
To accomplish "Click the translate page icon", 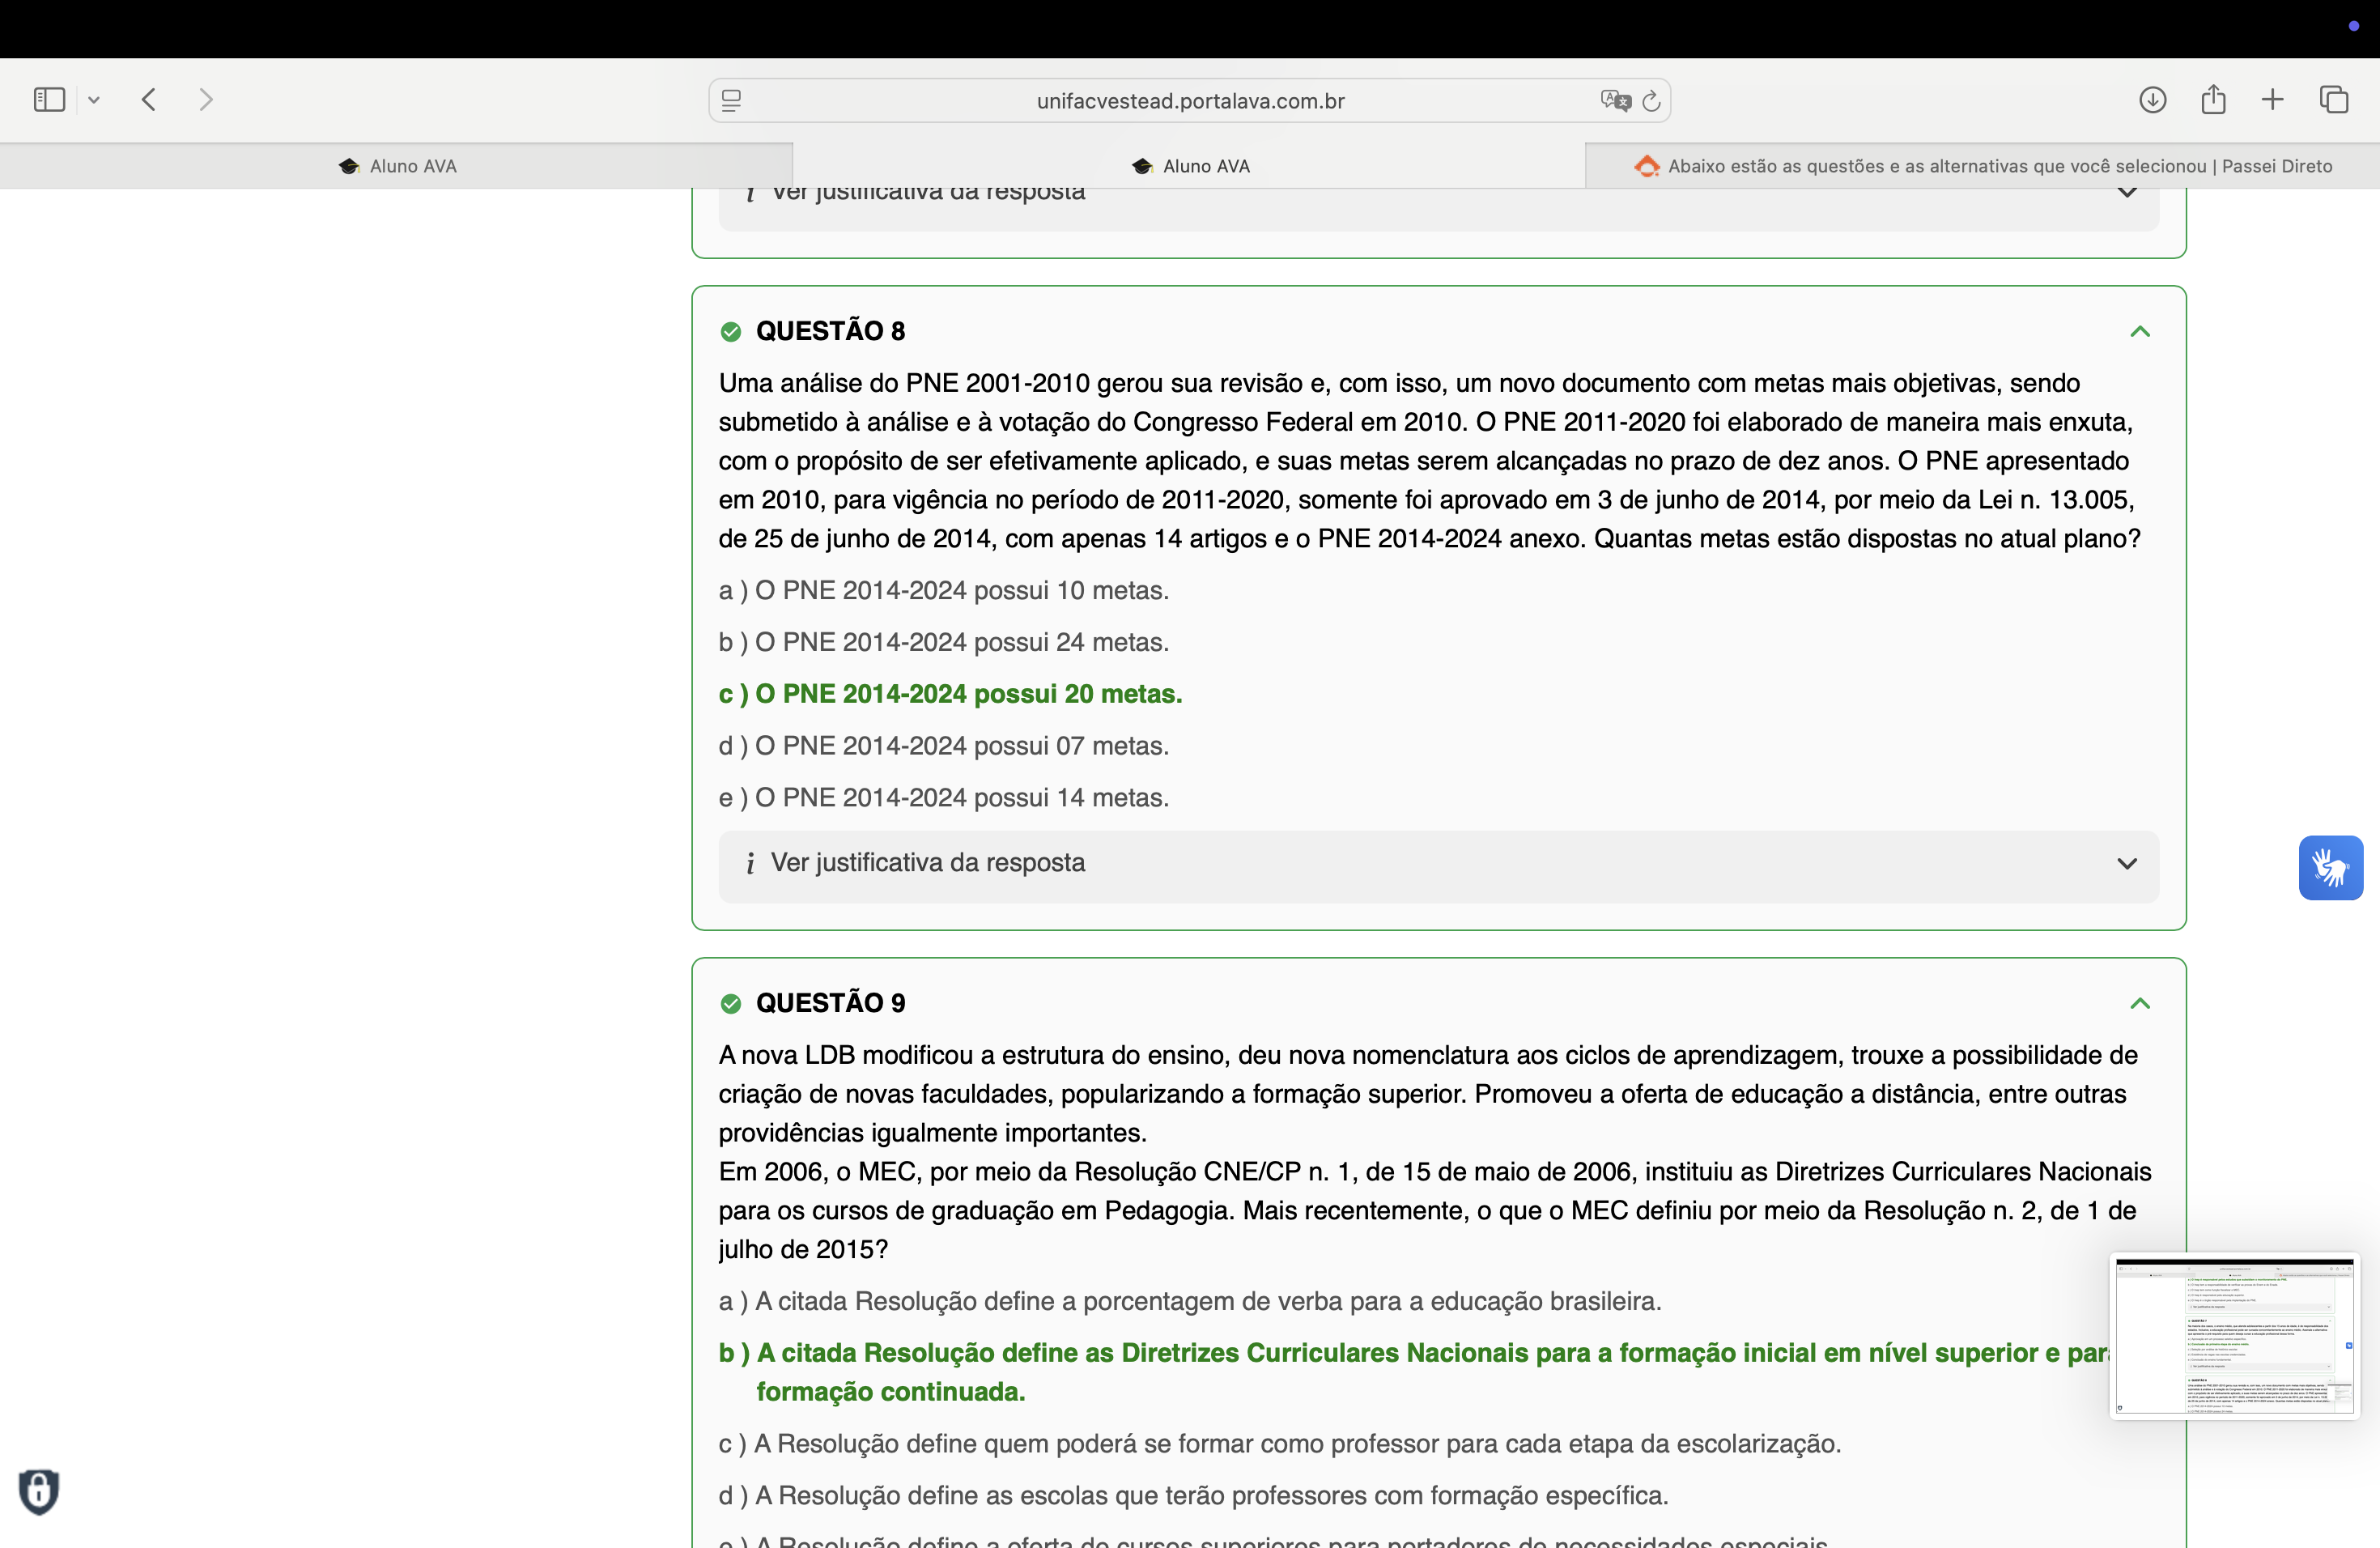I will (x=1614, y=101).
